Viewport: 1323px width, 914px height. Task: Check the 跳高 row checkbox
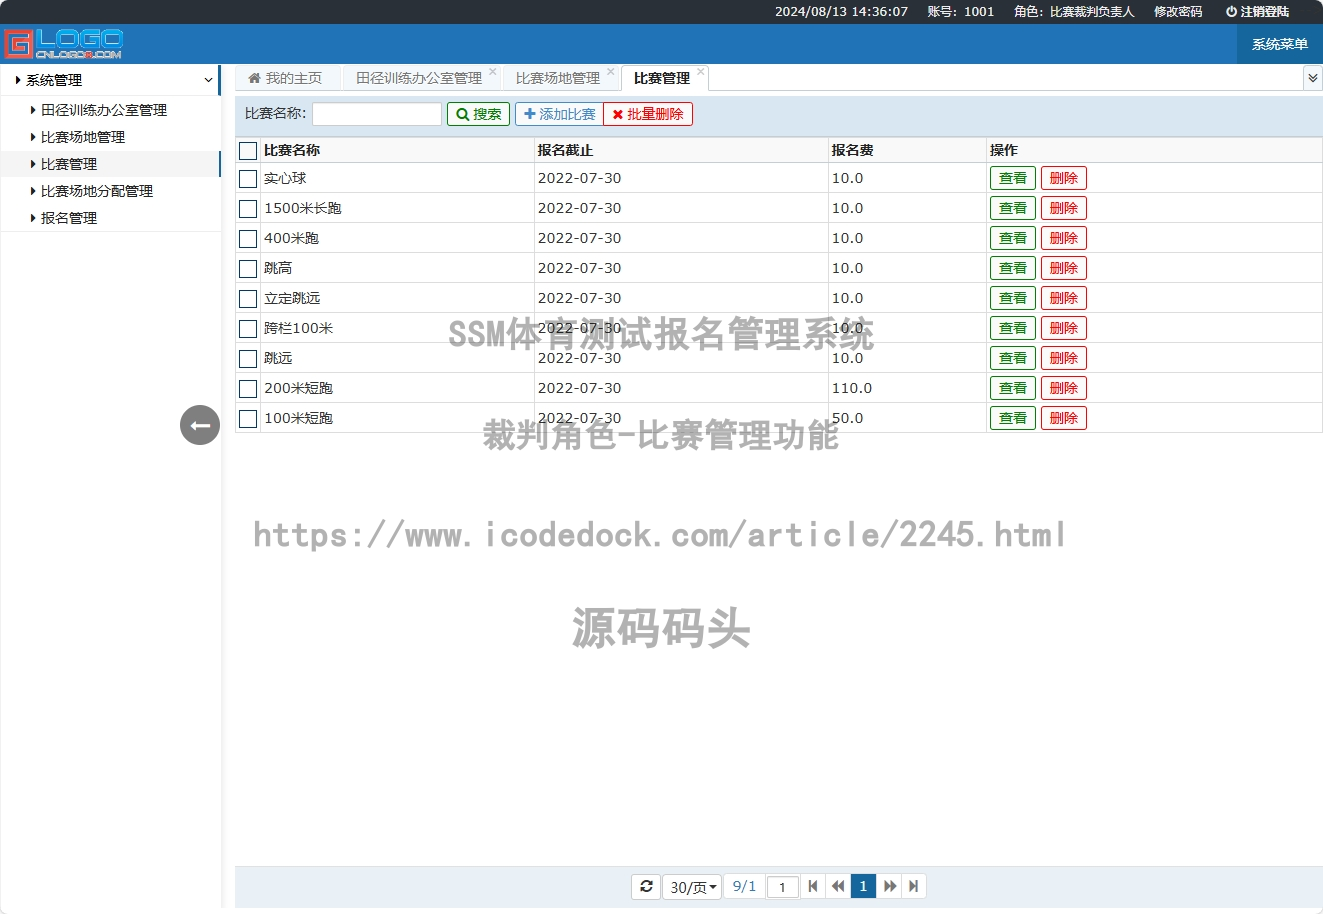pos(248,269)
